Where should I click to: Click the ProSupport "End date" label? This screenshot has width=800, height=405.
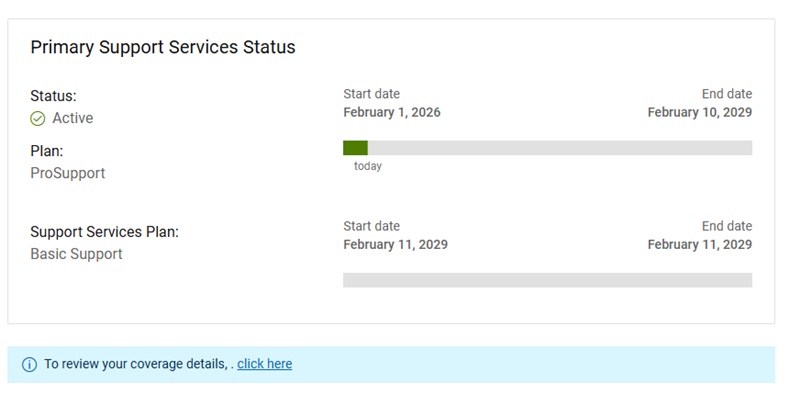tap(727, 94)
